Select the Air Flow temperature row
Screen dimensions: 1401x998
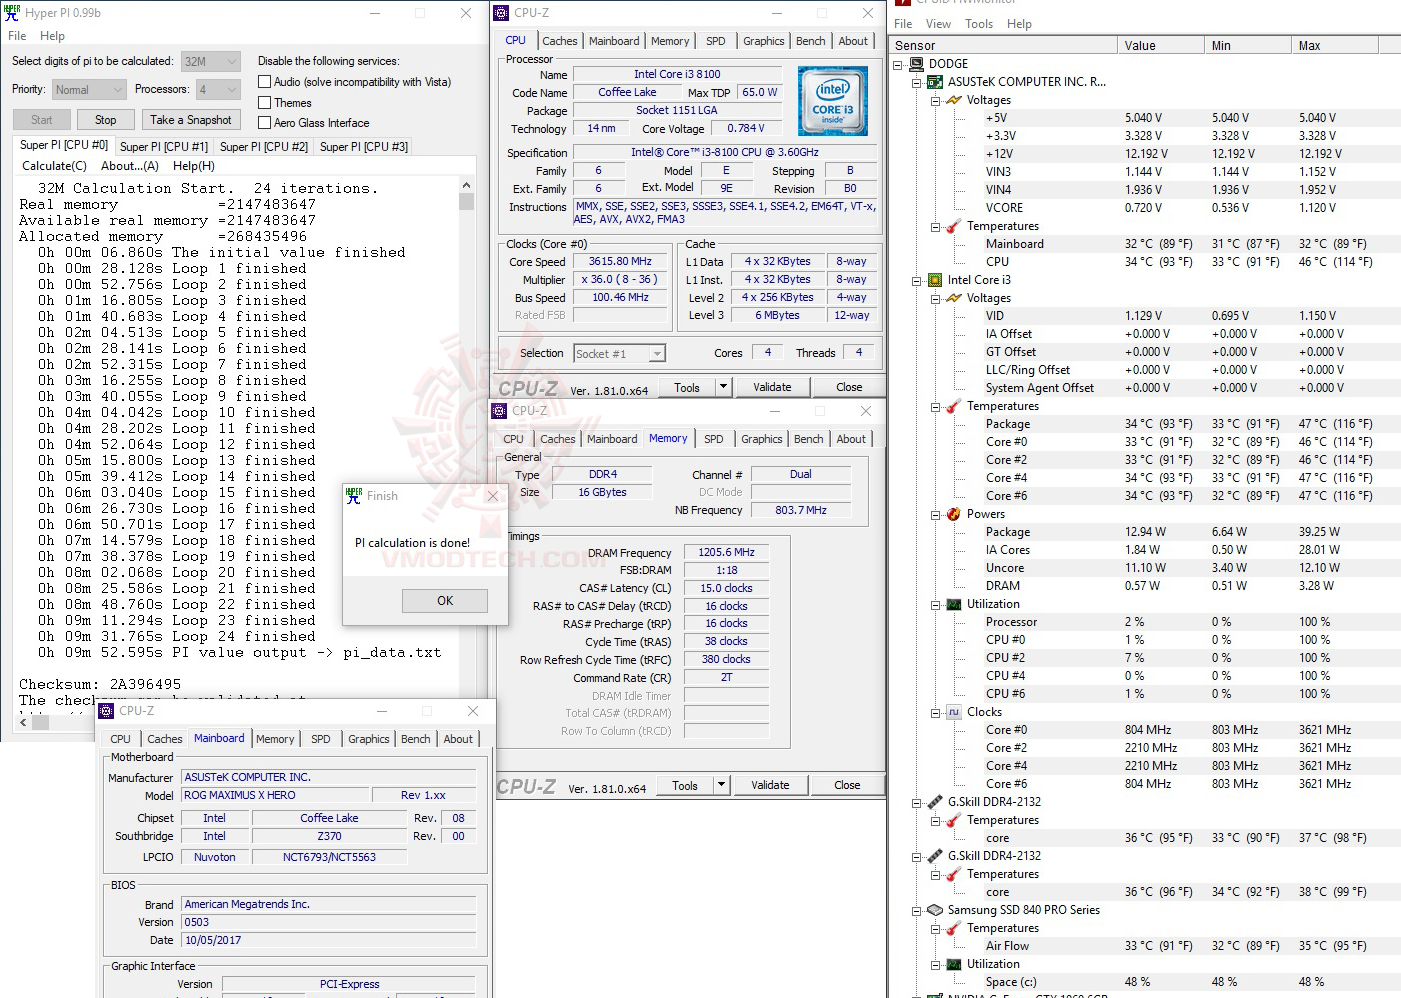click(1146, 946)
